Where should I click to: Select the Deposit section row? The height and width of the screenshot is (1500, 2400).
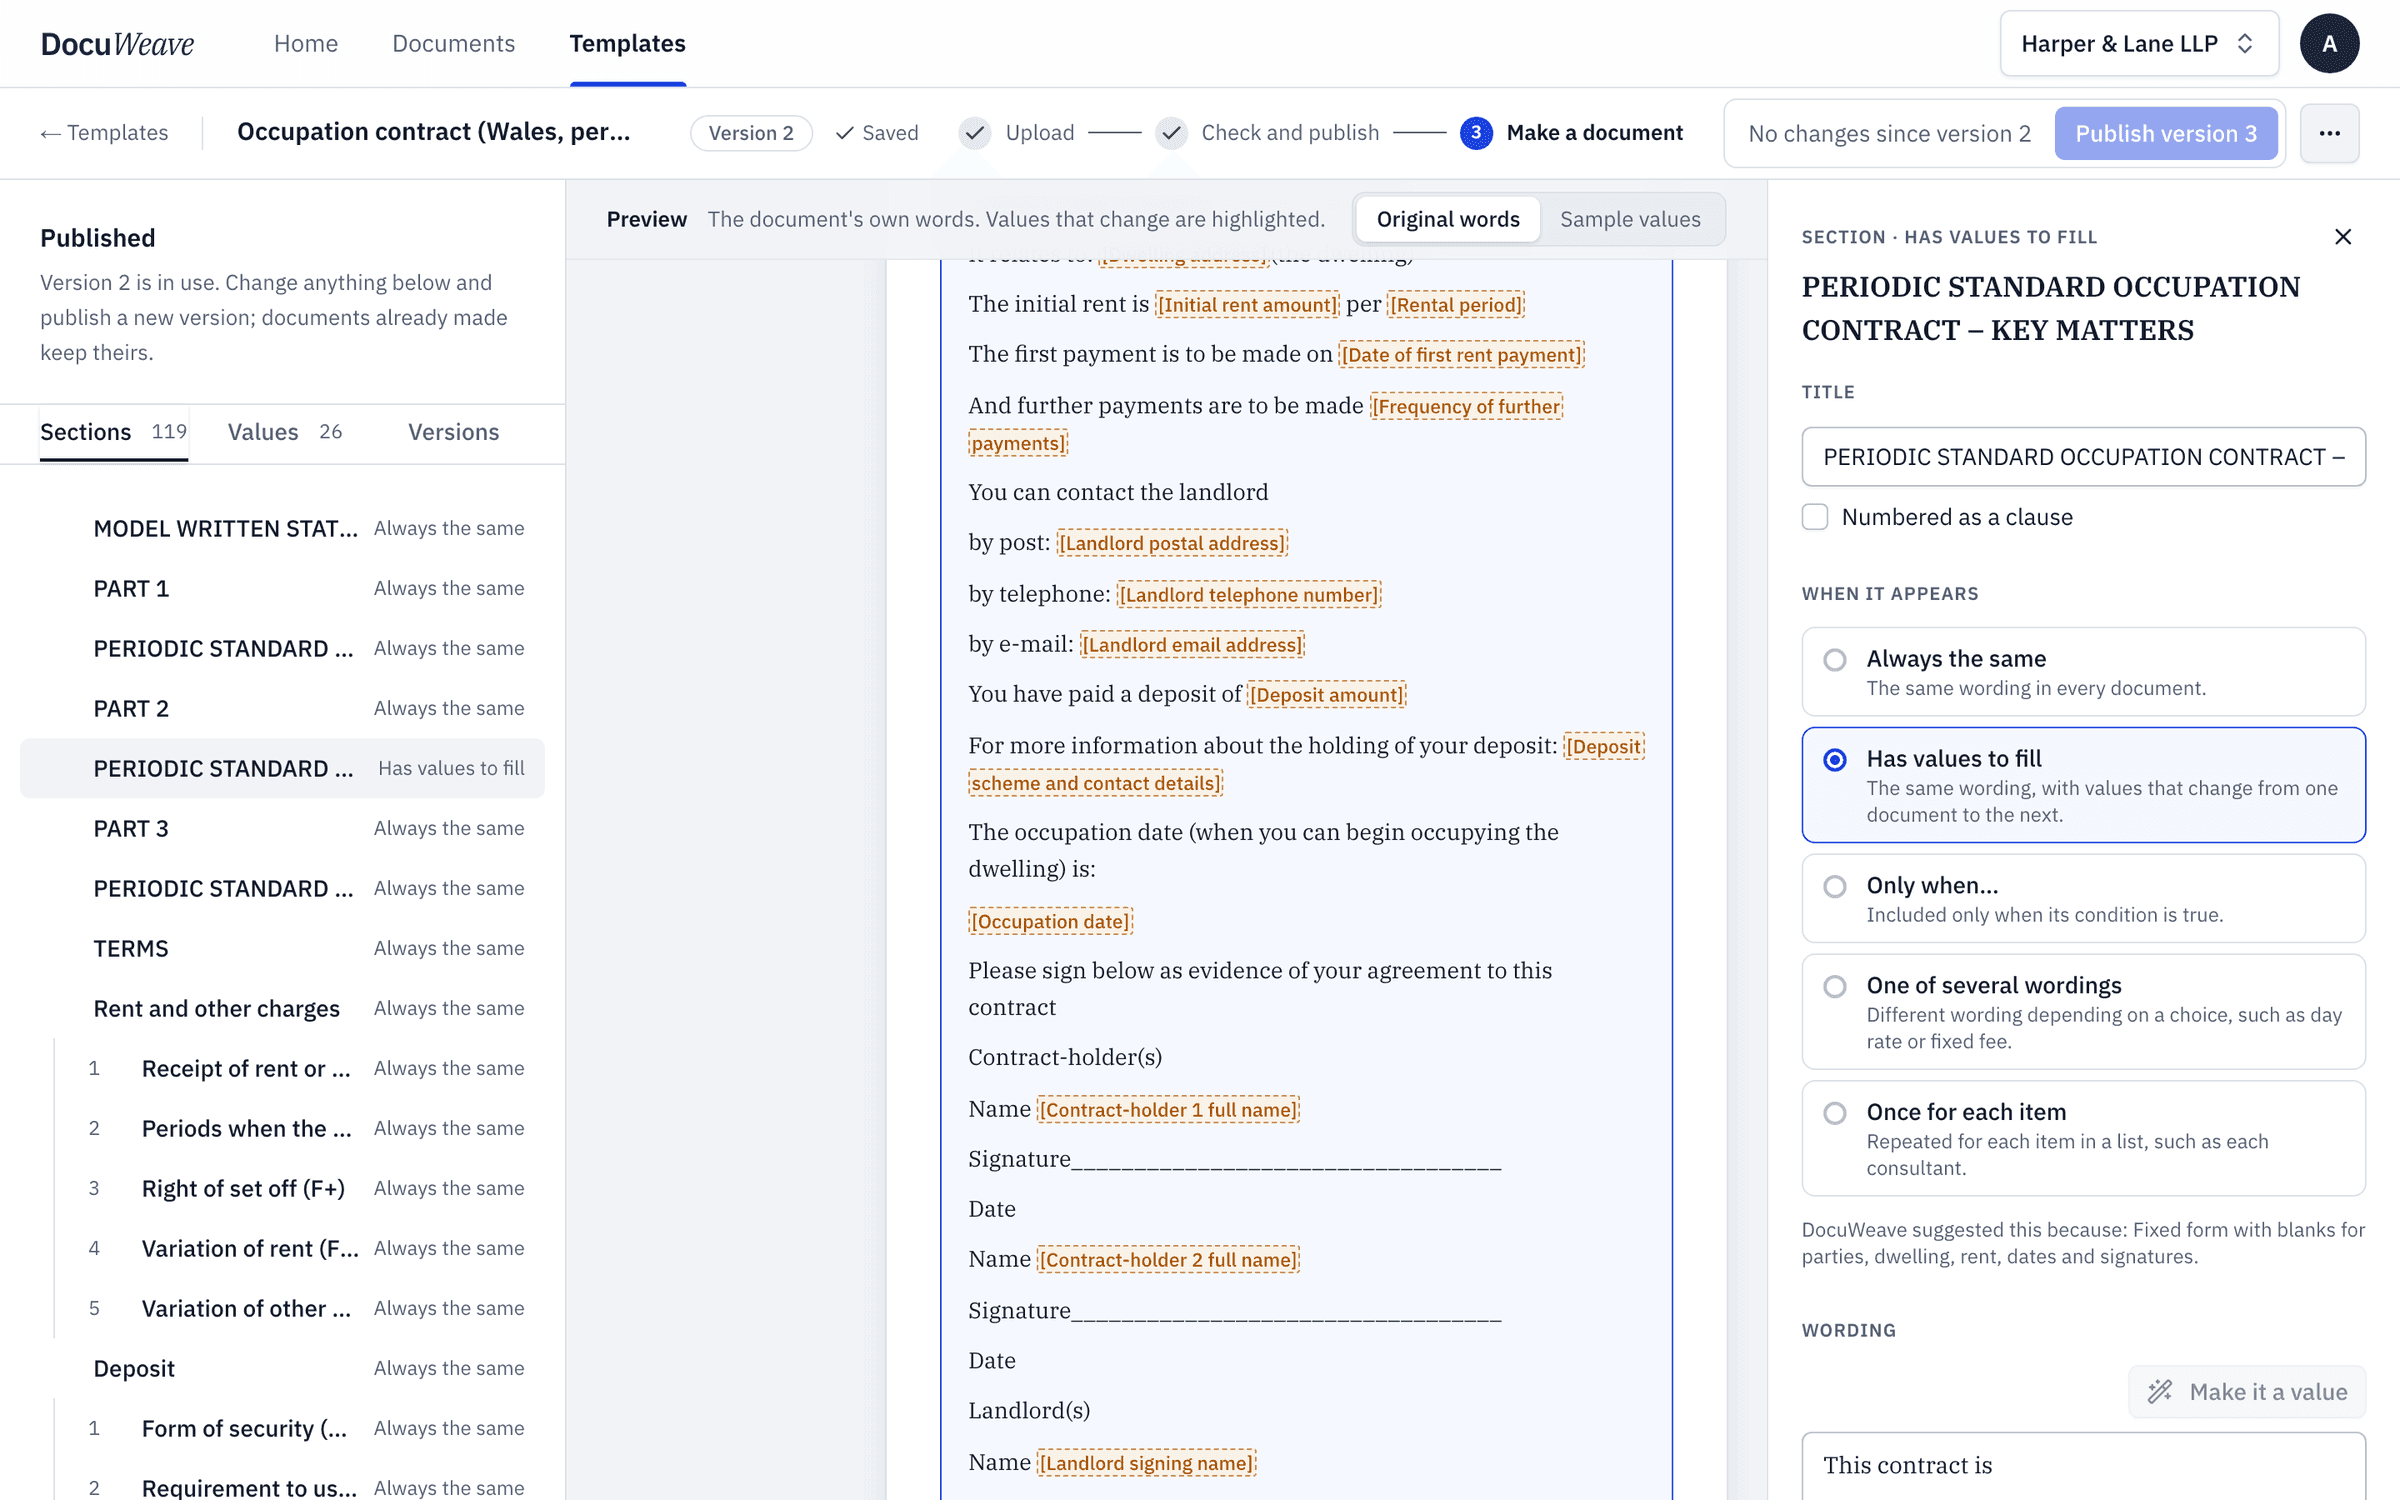click(282, 1368)
